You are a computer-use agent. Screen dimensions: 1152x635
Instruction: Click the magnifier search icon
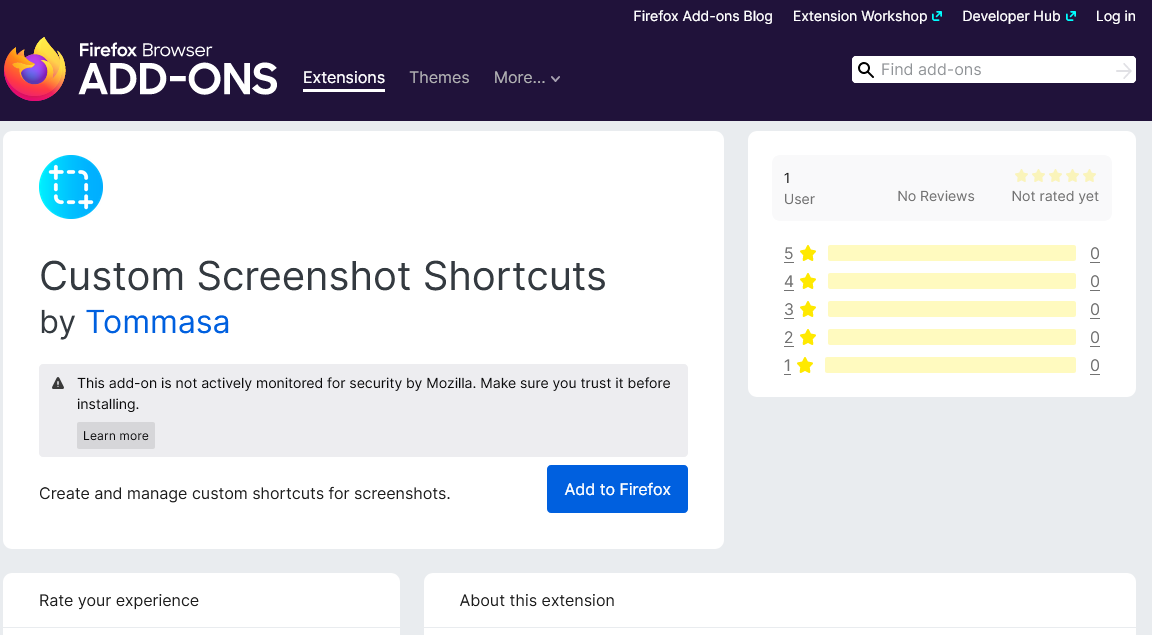pyautogui.click(x=866, y=70)
